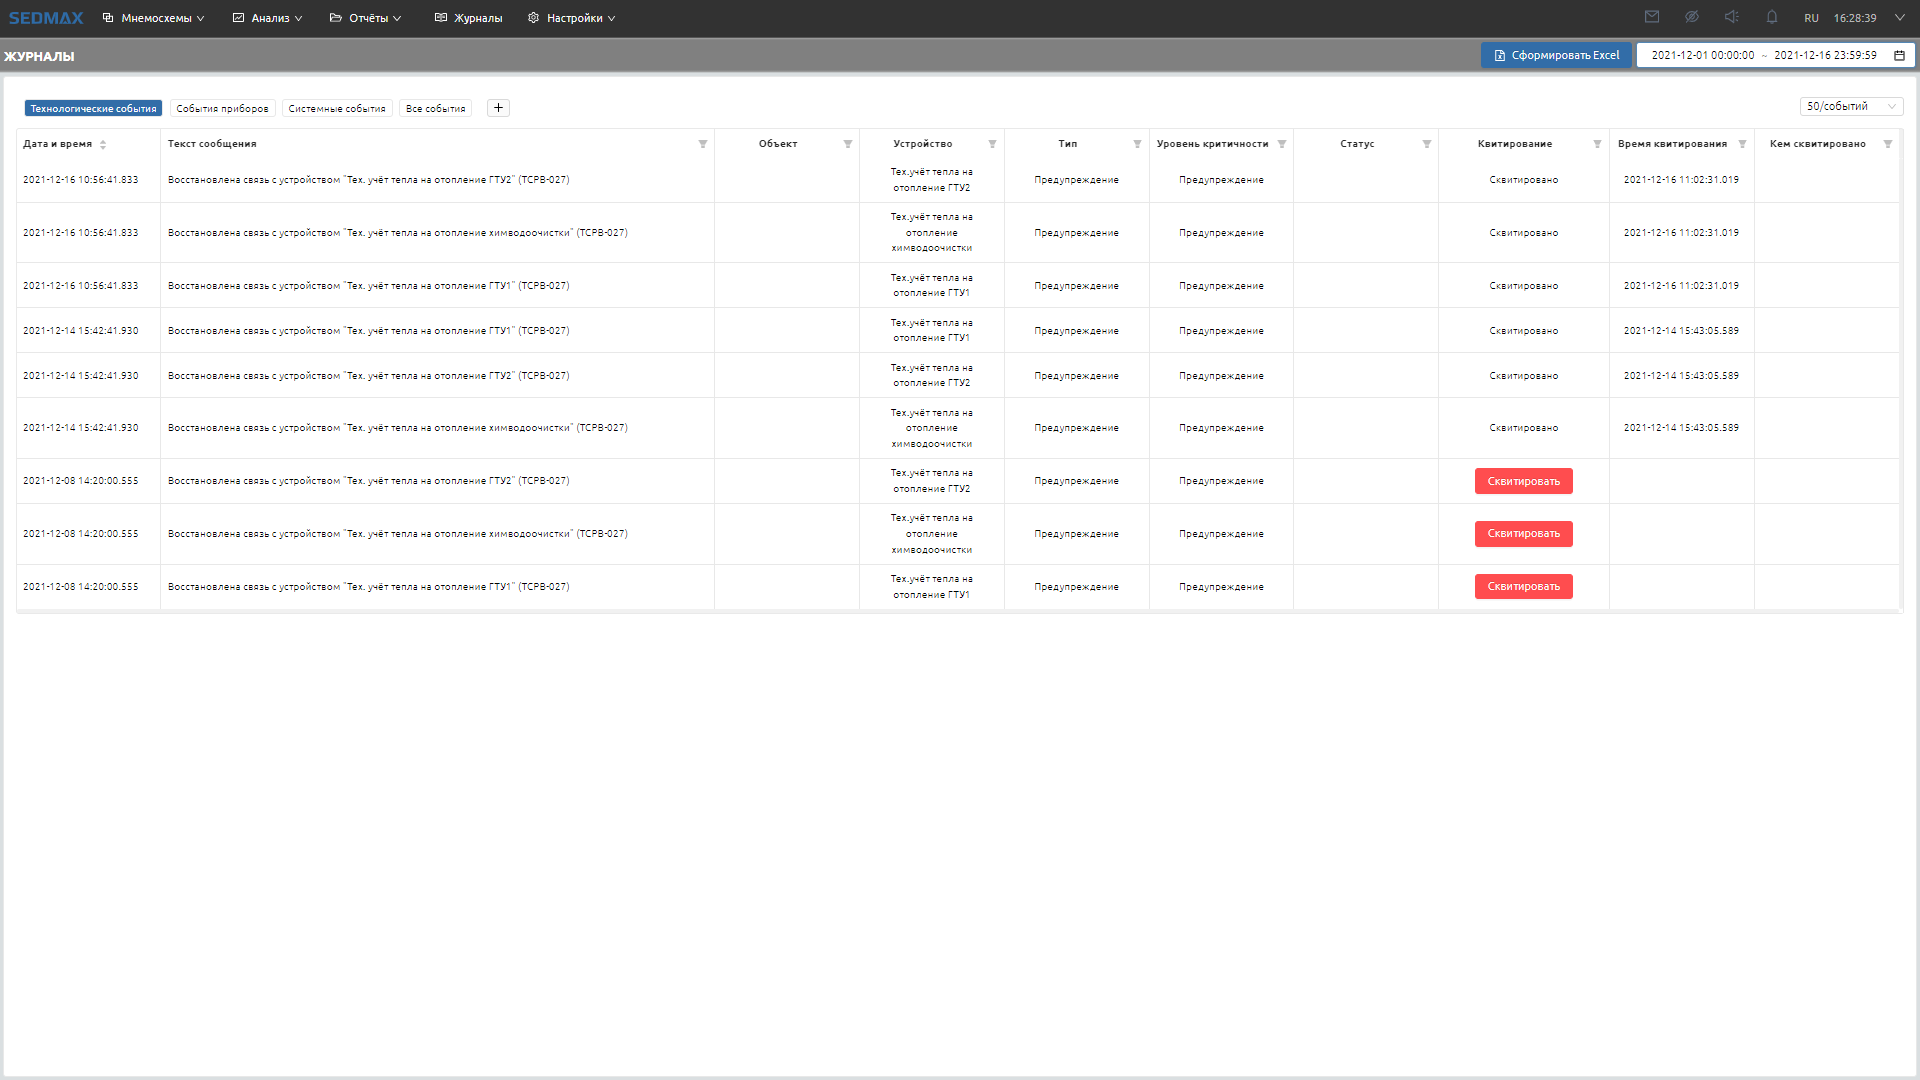Open the Журналы menu item
Screen dimensions: 1920x1080
[x=468, y=18]
